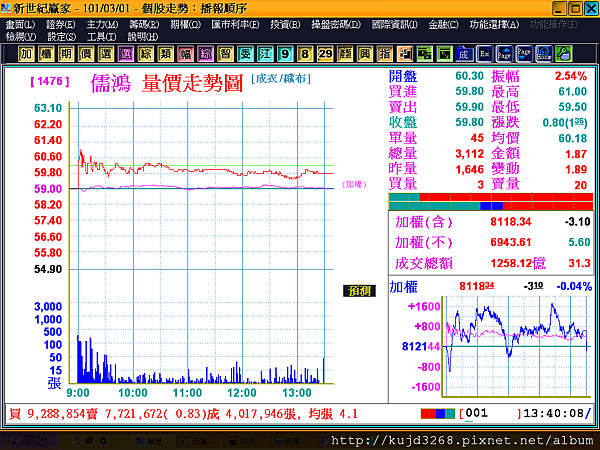Screen dimensions: 600x450
Task: Open the 金融(C) menu
Action: point(443,24)
